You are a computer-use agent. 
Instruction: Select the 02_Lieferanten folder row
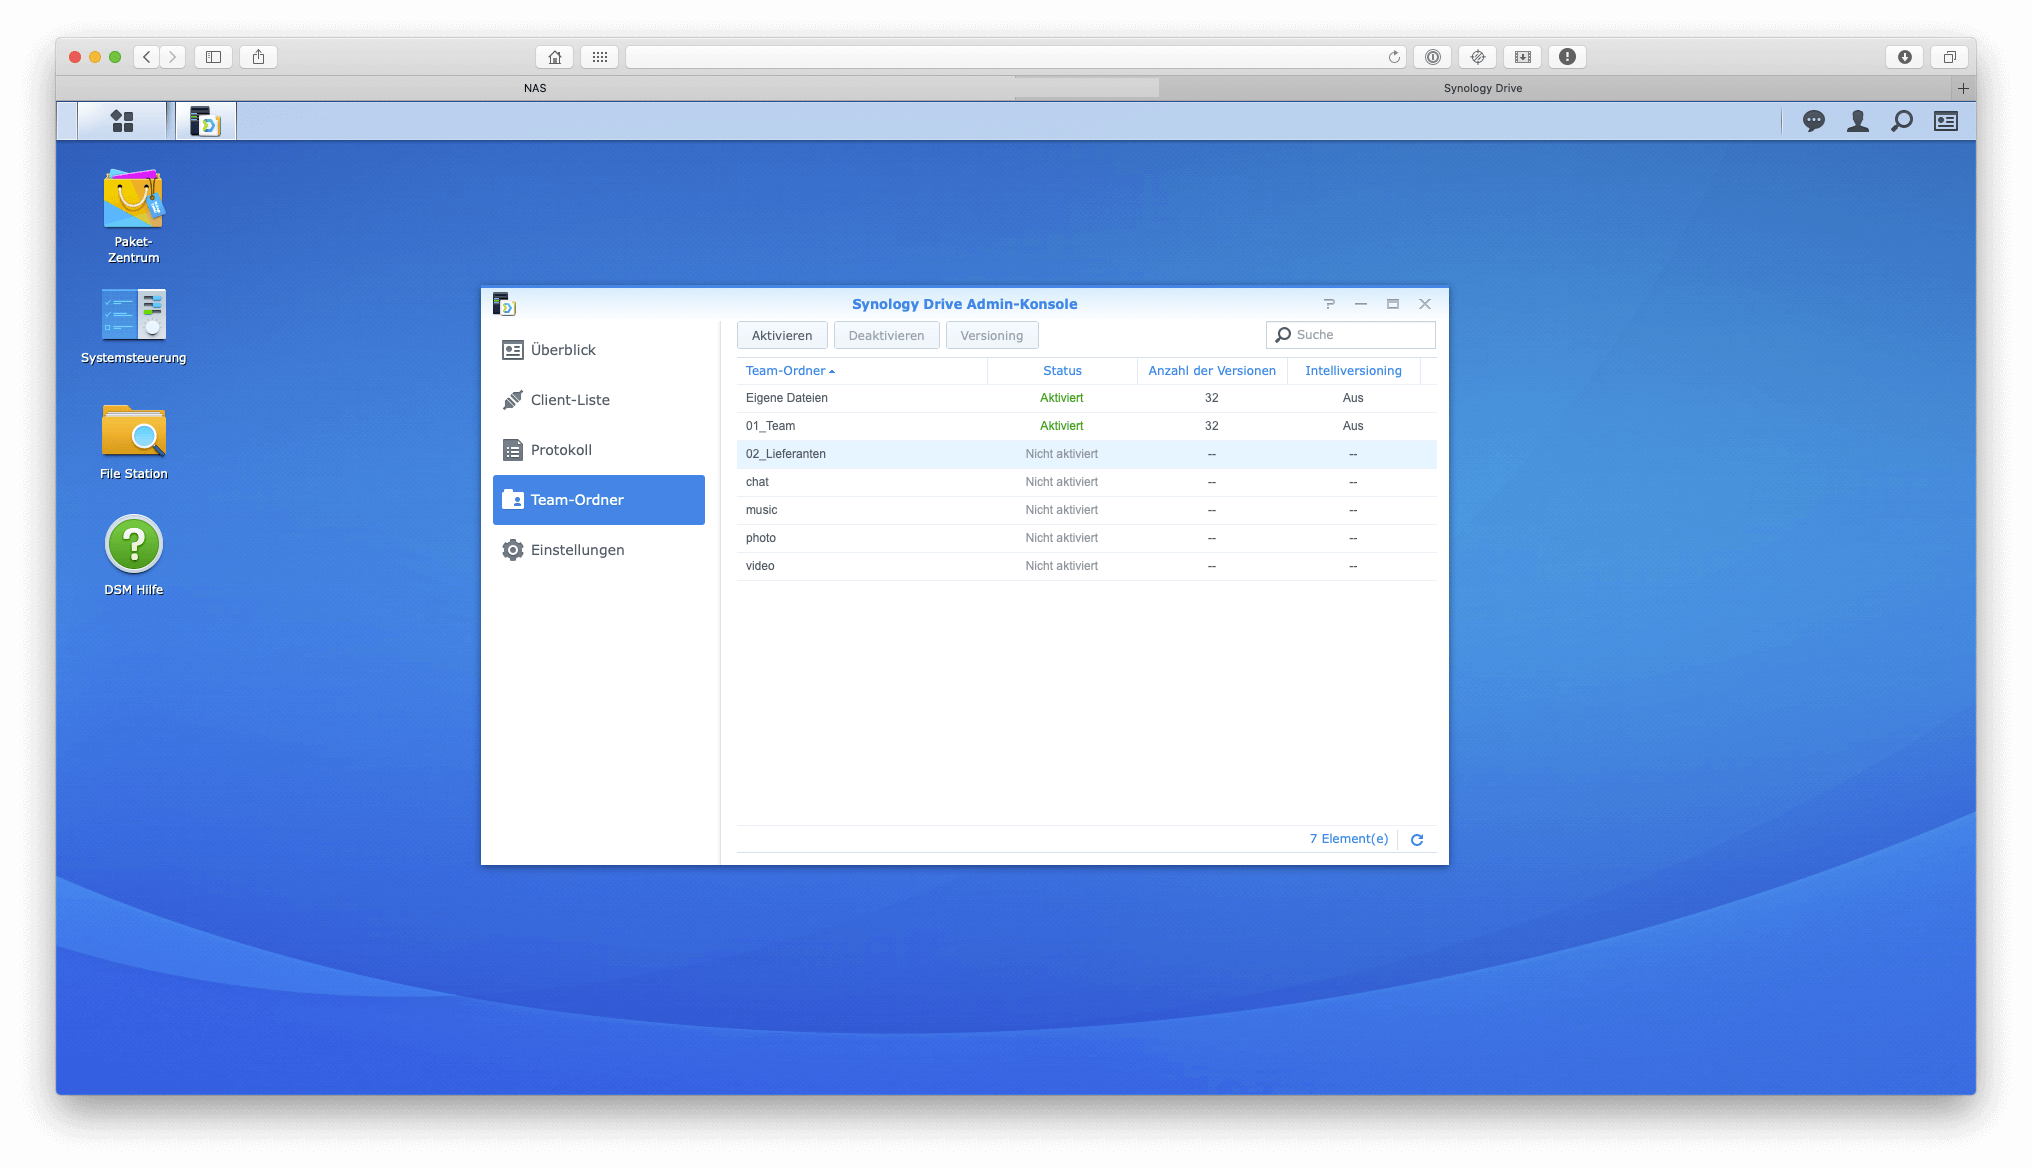point(1086,454)
